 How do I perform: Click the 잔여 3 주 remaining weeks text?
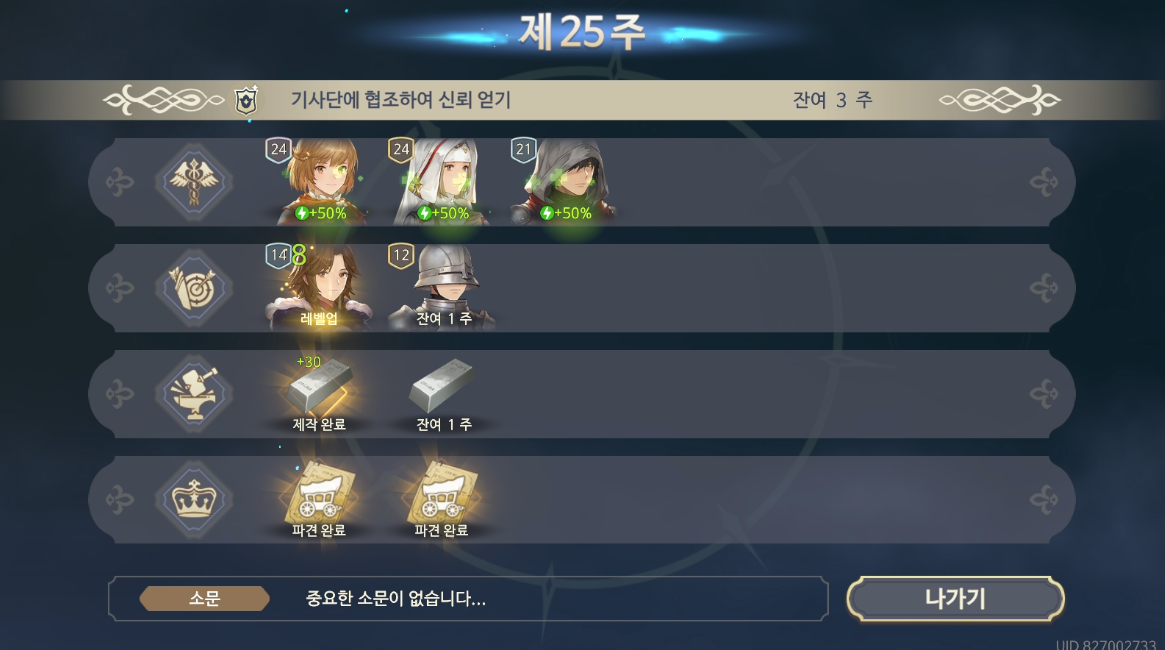coord(832,100)
